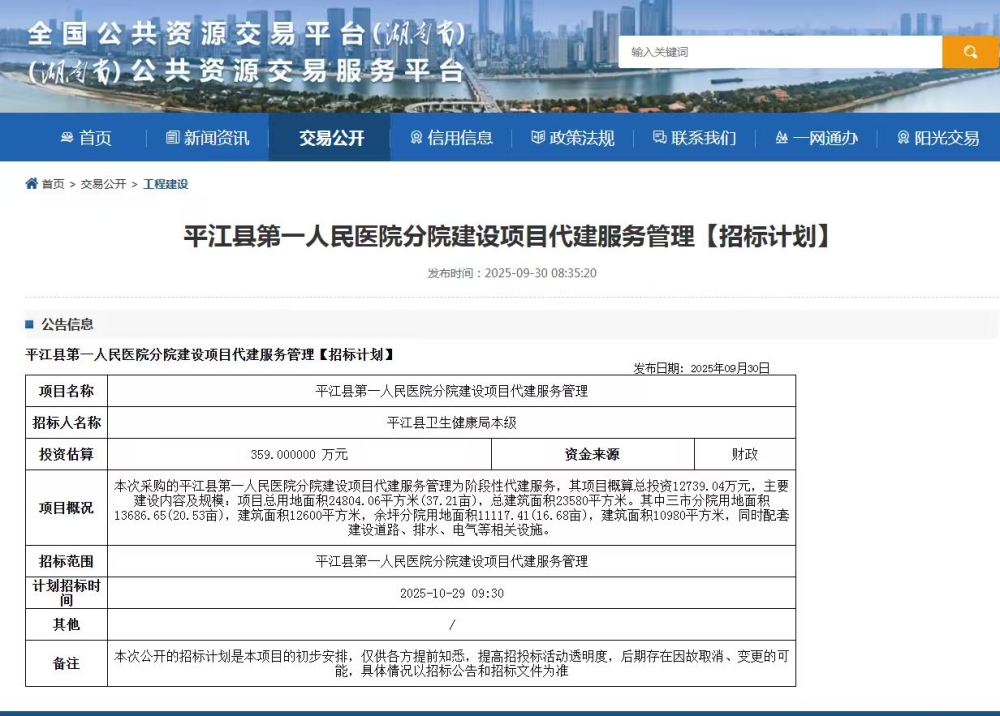This screenshot has height=716, width=1000.
Task: Click 工程建设 breadcrumb link
Action: point(165,184)
